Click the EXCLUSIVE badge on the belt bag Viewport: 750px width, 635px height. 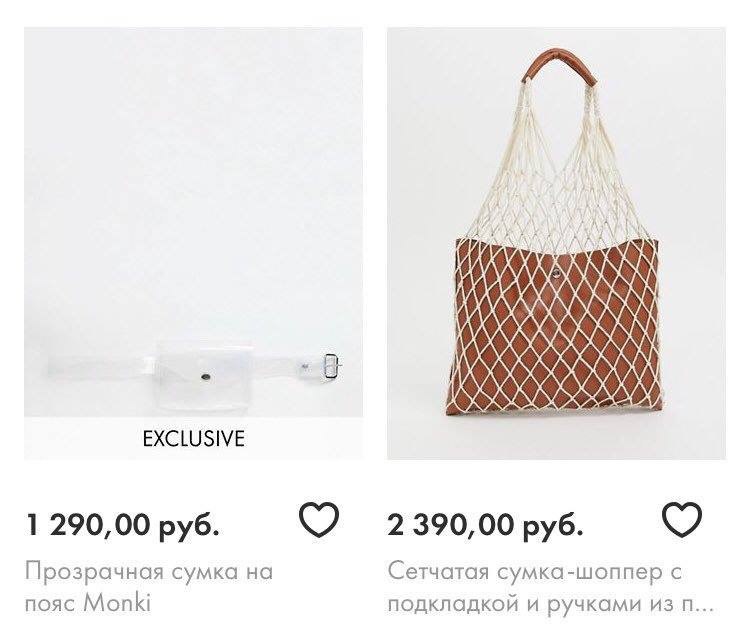193,438
